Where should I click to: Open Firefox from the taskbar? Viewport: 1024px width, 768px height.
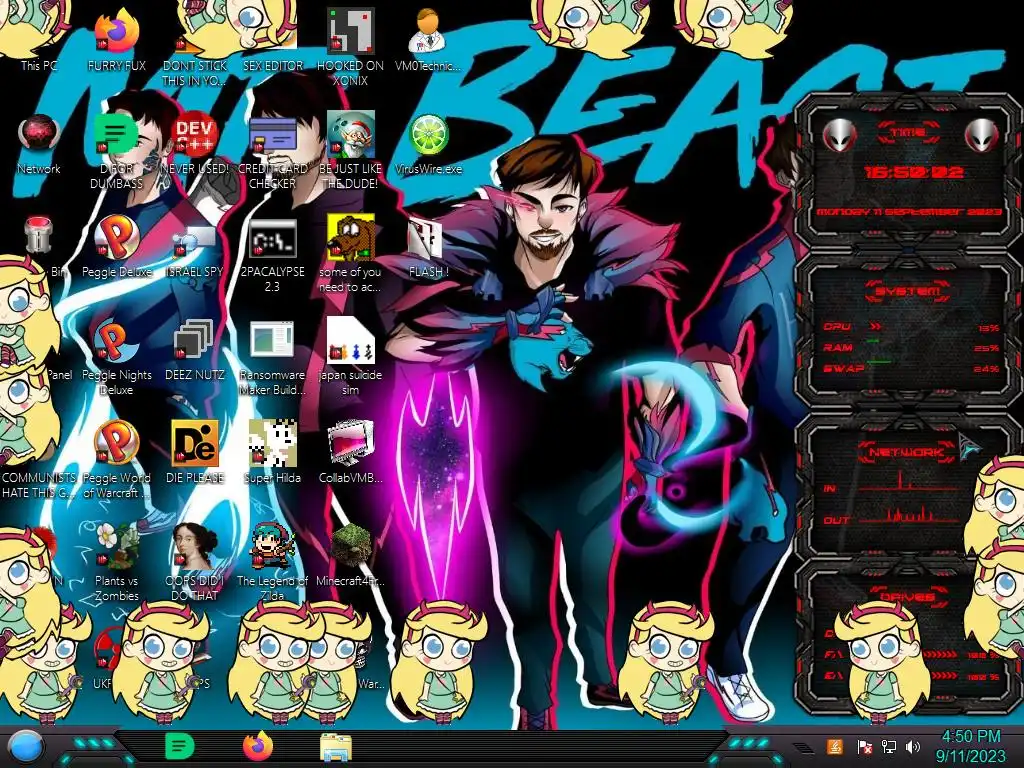click(258, 746)
